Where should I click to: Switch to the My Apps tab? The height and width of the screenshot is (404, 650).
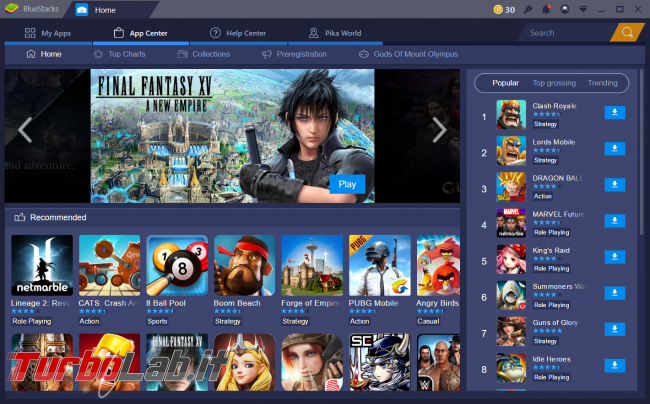tap(48, 33)
